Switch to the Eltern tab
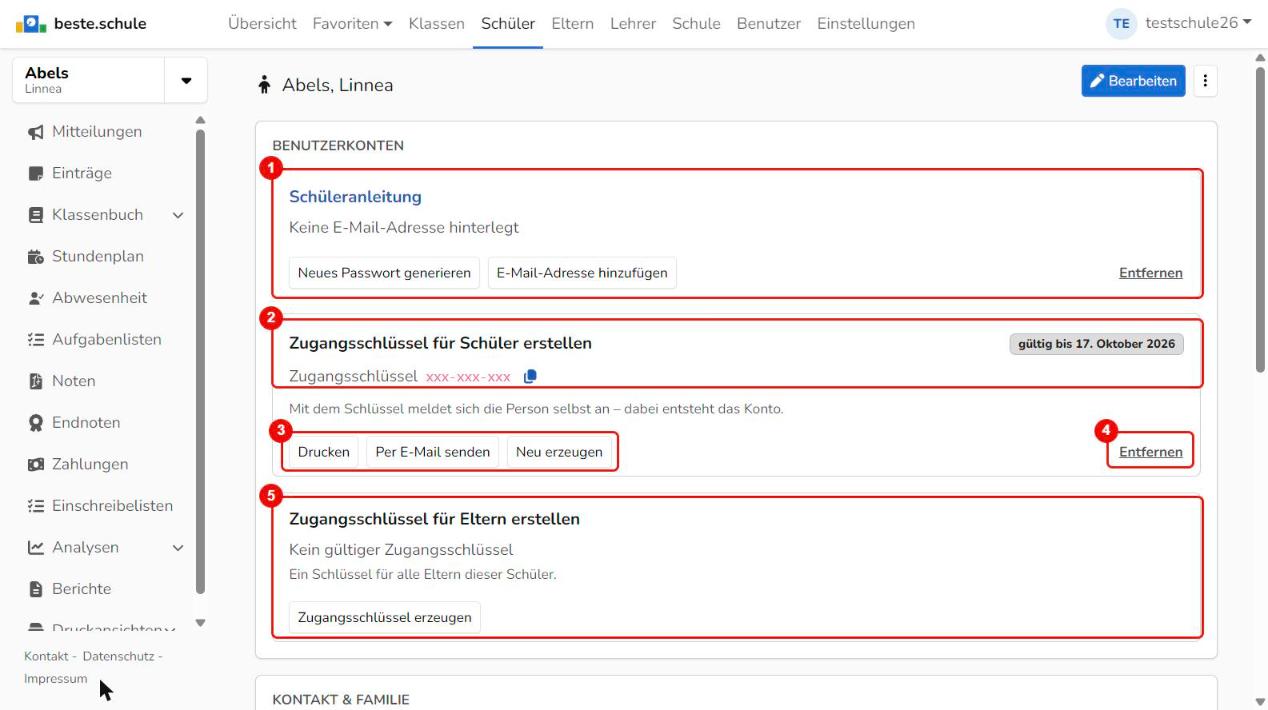Screen dimensions: 1268x710 572,23
